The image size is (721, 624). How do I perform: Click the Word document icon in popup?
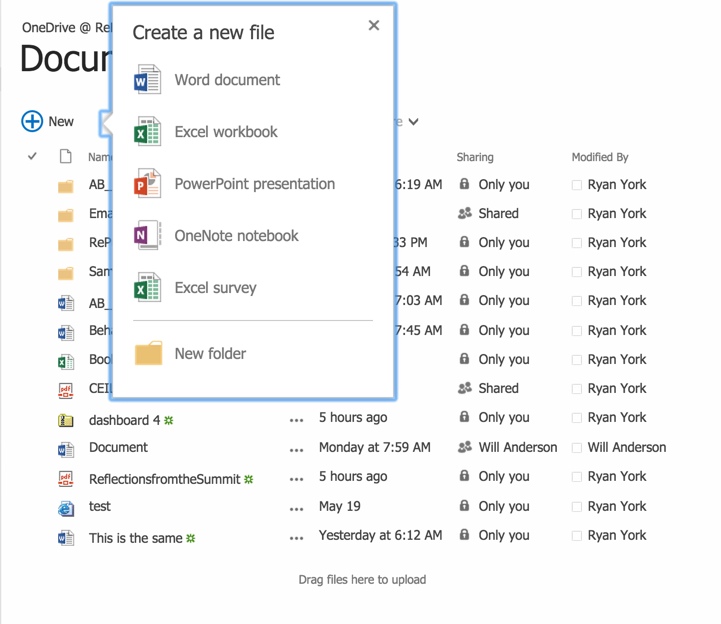point(147,80)
